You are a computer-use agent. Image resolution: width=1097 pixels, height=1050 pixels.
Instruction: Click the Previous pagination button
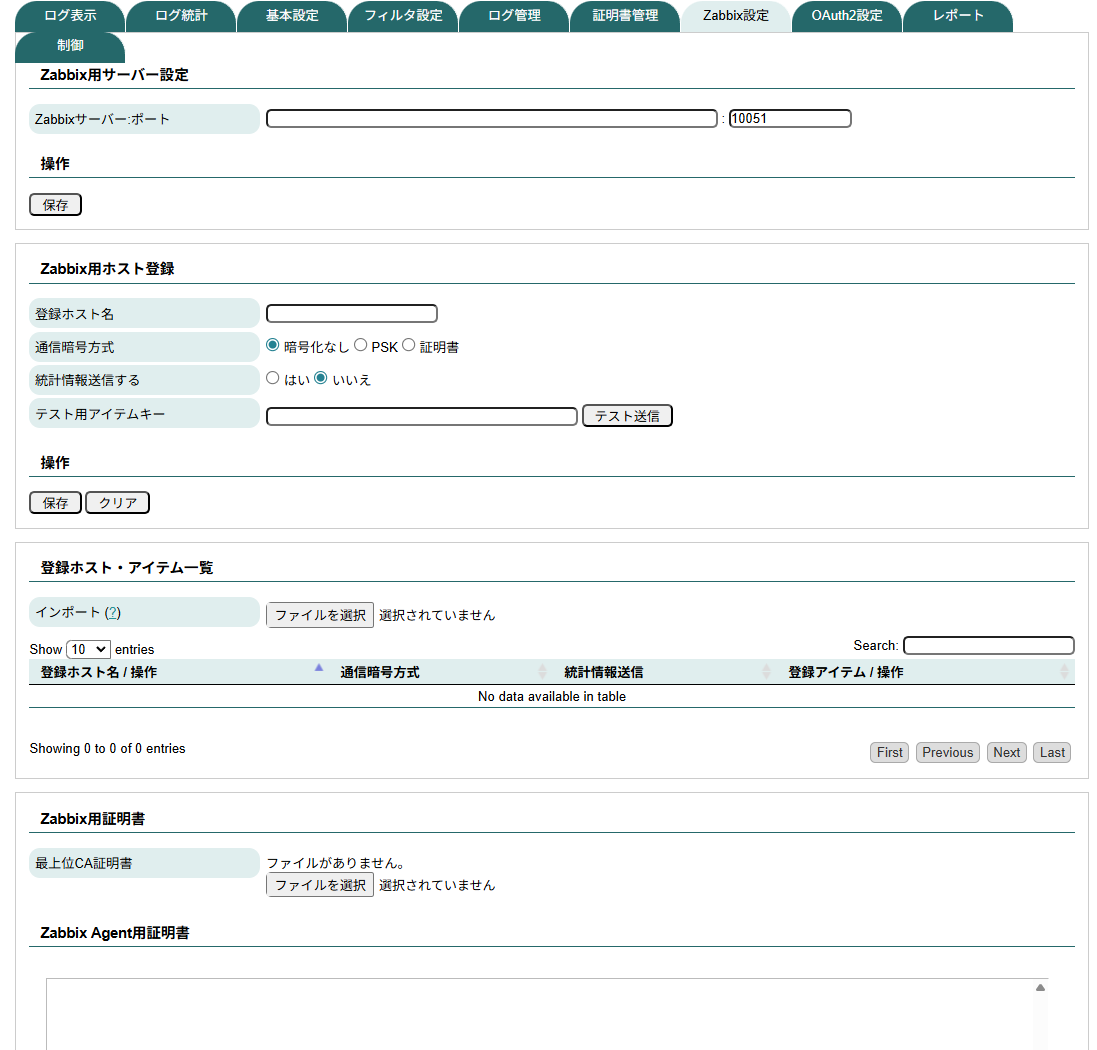tap(947, 753)
